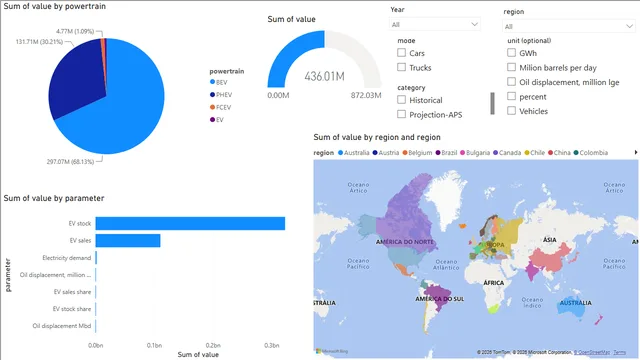Screen dimensions: 640x360
Task: Click the 'Oil displacement Mbd' axis label
Action: click(x=62, y=326)
